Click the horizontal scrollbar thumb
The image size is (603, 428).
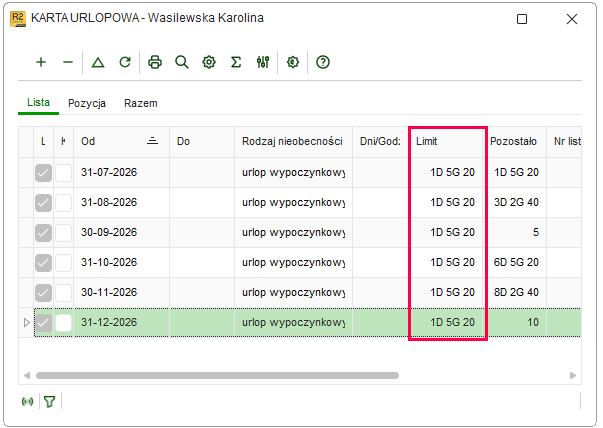coord(217,375)
